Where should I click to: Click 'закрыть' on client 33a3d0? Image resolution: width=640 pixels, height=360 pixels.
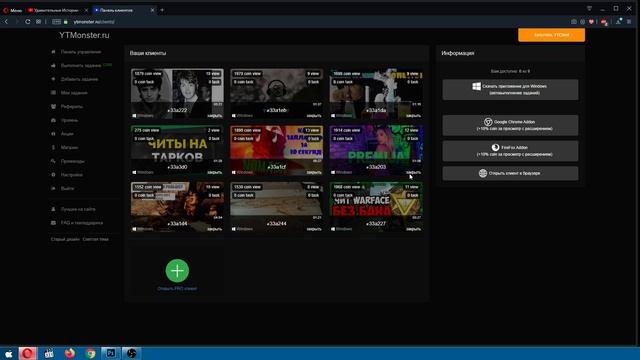[215, 173]
